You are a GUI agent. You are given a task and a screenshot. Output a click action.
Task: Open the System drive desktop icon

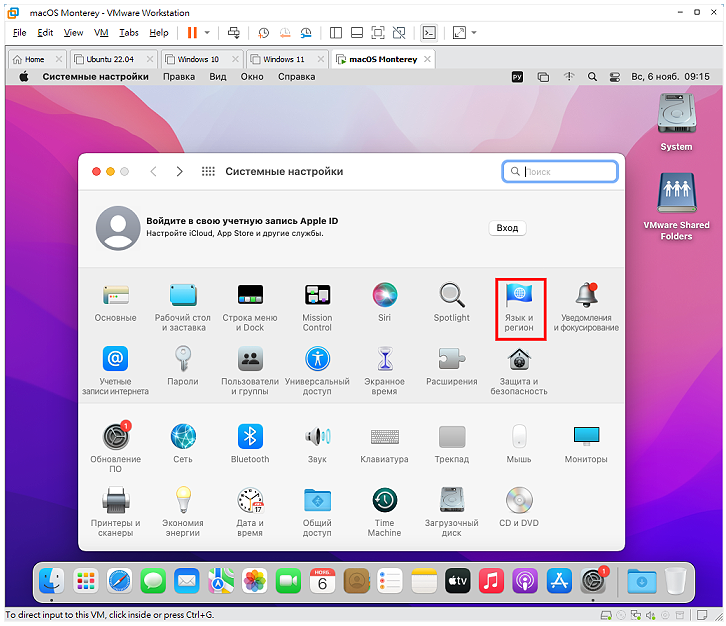(676, 123)
